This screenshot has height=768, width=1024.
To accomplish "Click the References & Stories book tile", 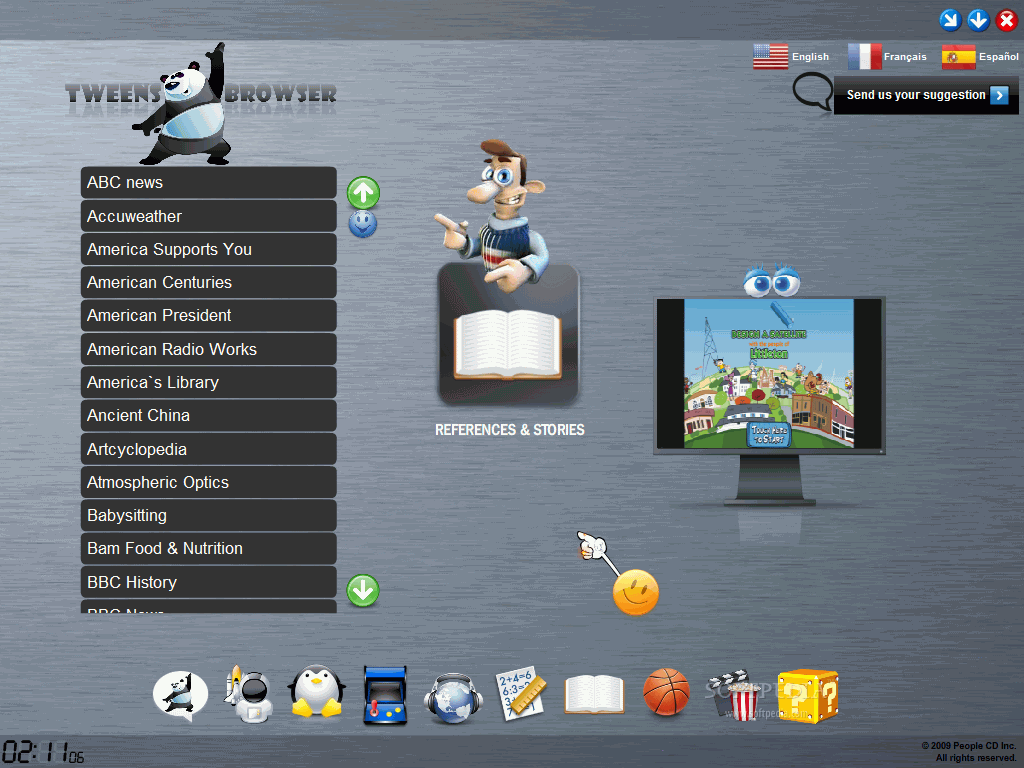I will coord(508,334).
